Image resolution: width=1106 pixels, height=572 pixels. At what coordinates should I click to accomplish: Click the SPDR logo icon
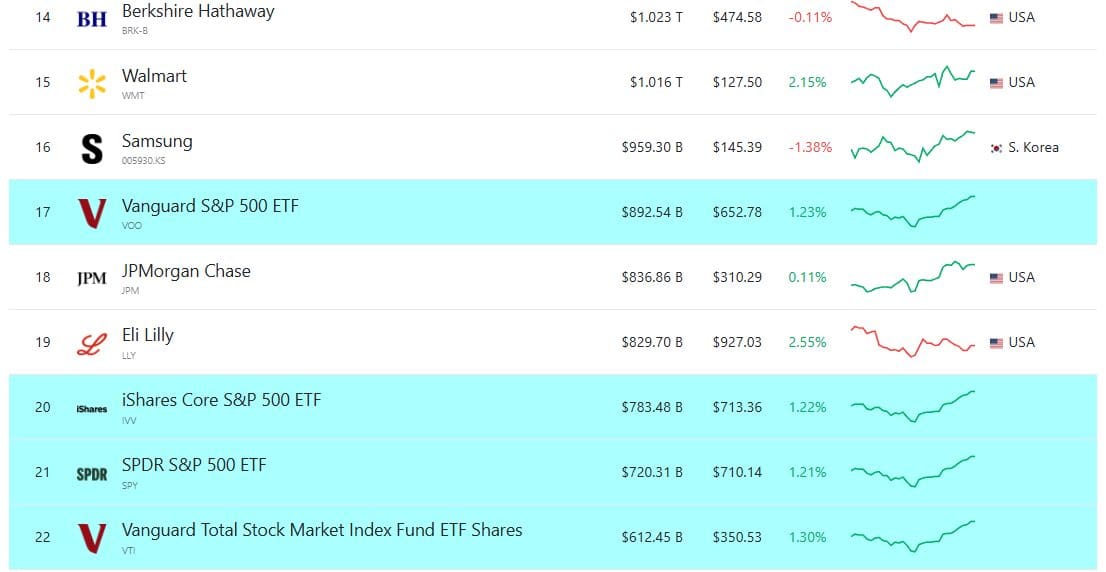92,474
